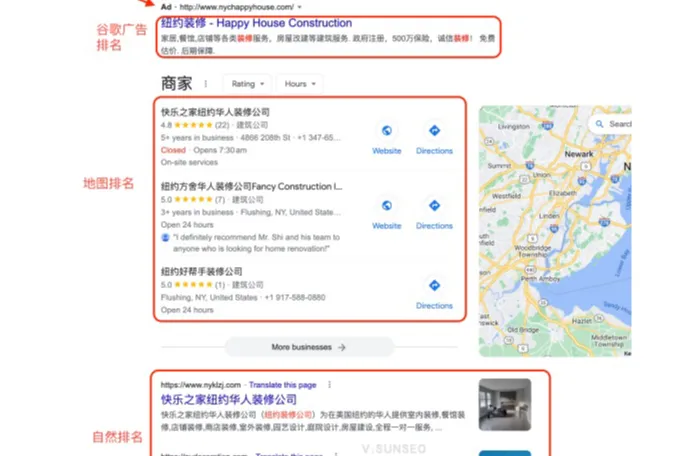Screen dimensions: 685x456
Task: Click Directions icon for Fancy Construction
Action: tap(434, 205)
